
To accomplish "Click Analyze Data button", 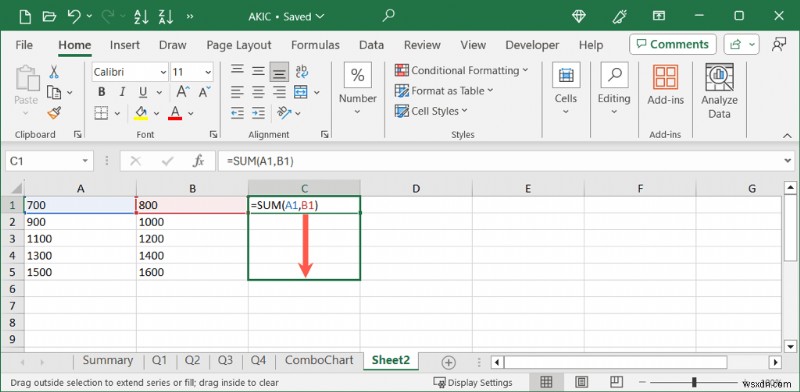I will (x=719, y=91).
